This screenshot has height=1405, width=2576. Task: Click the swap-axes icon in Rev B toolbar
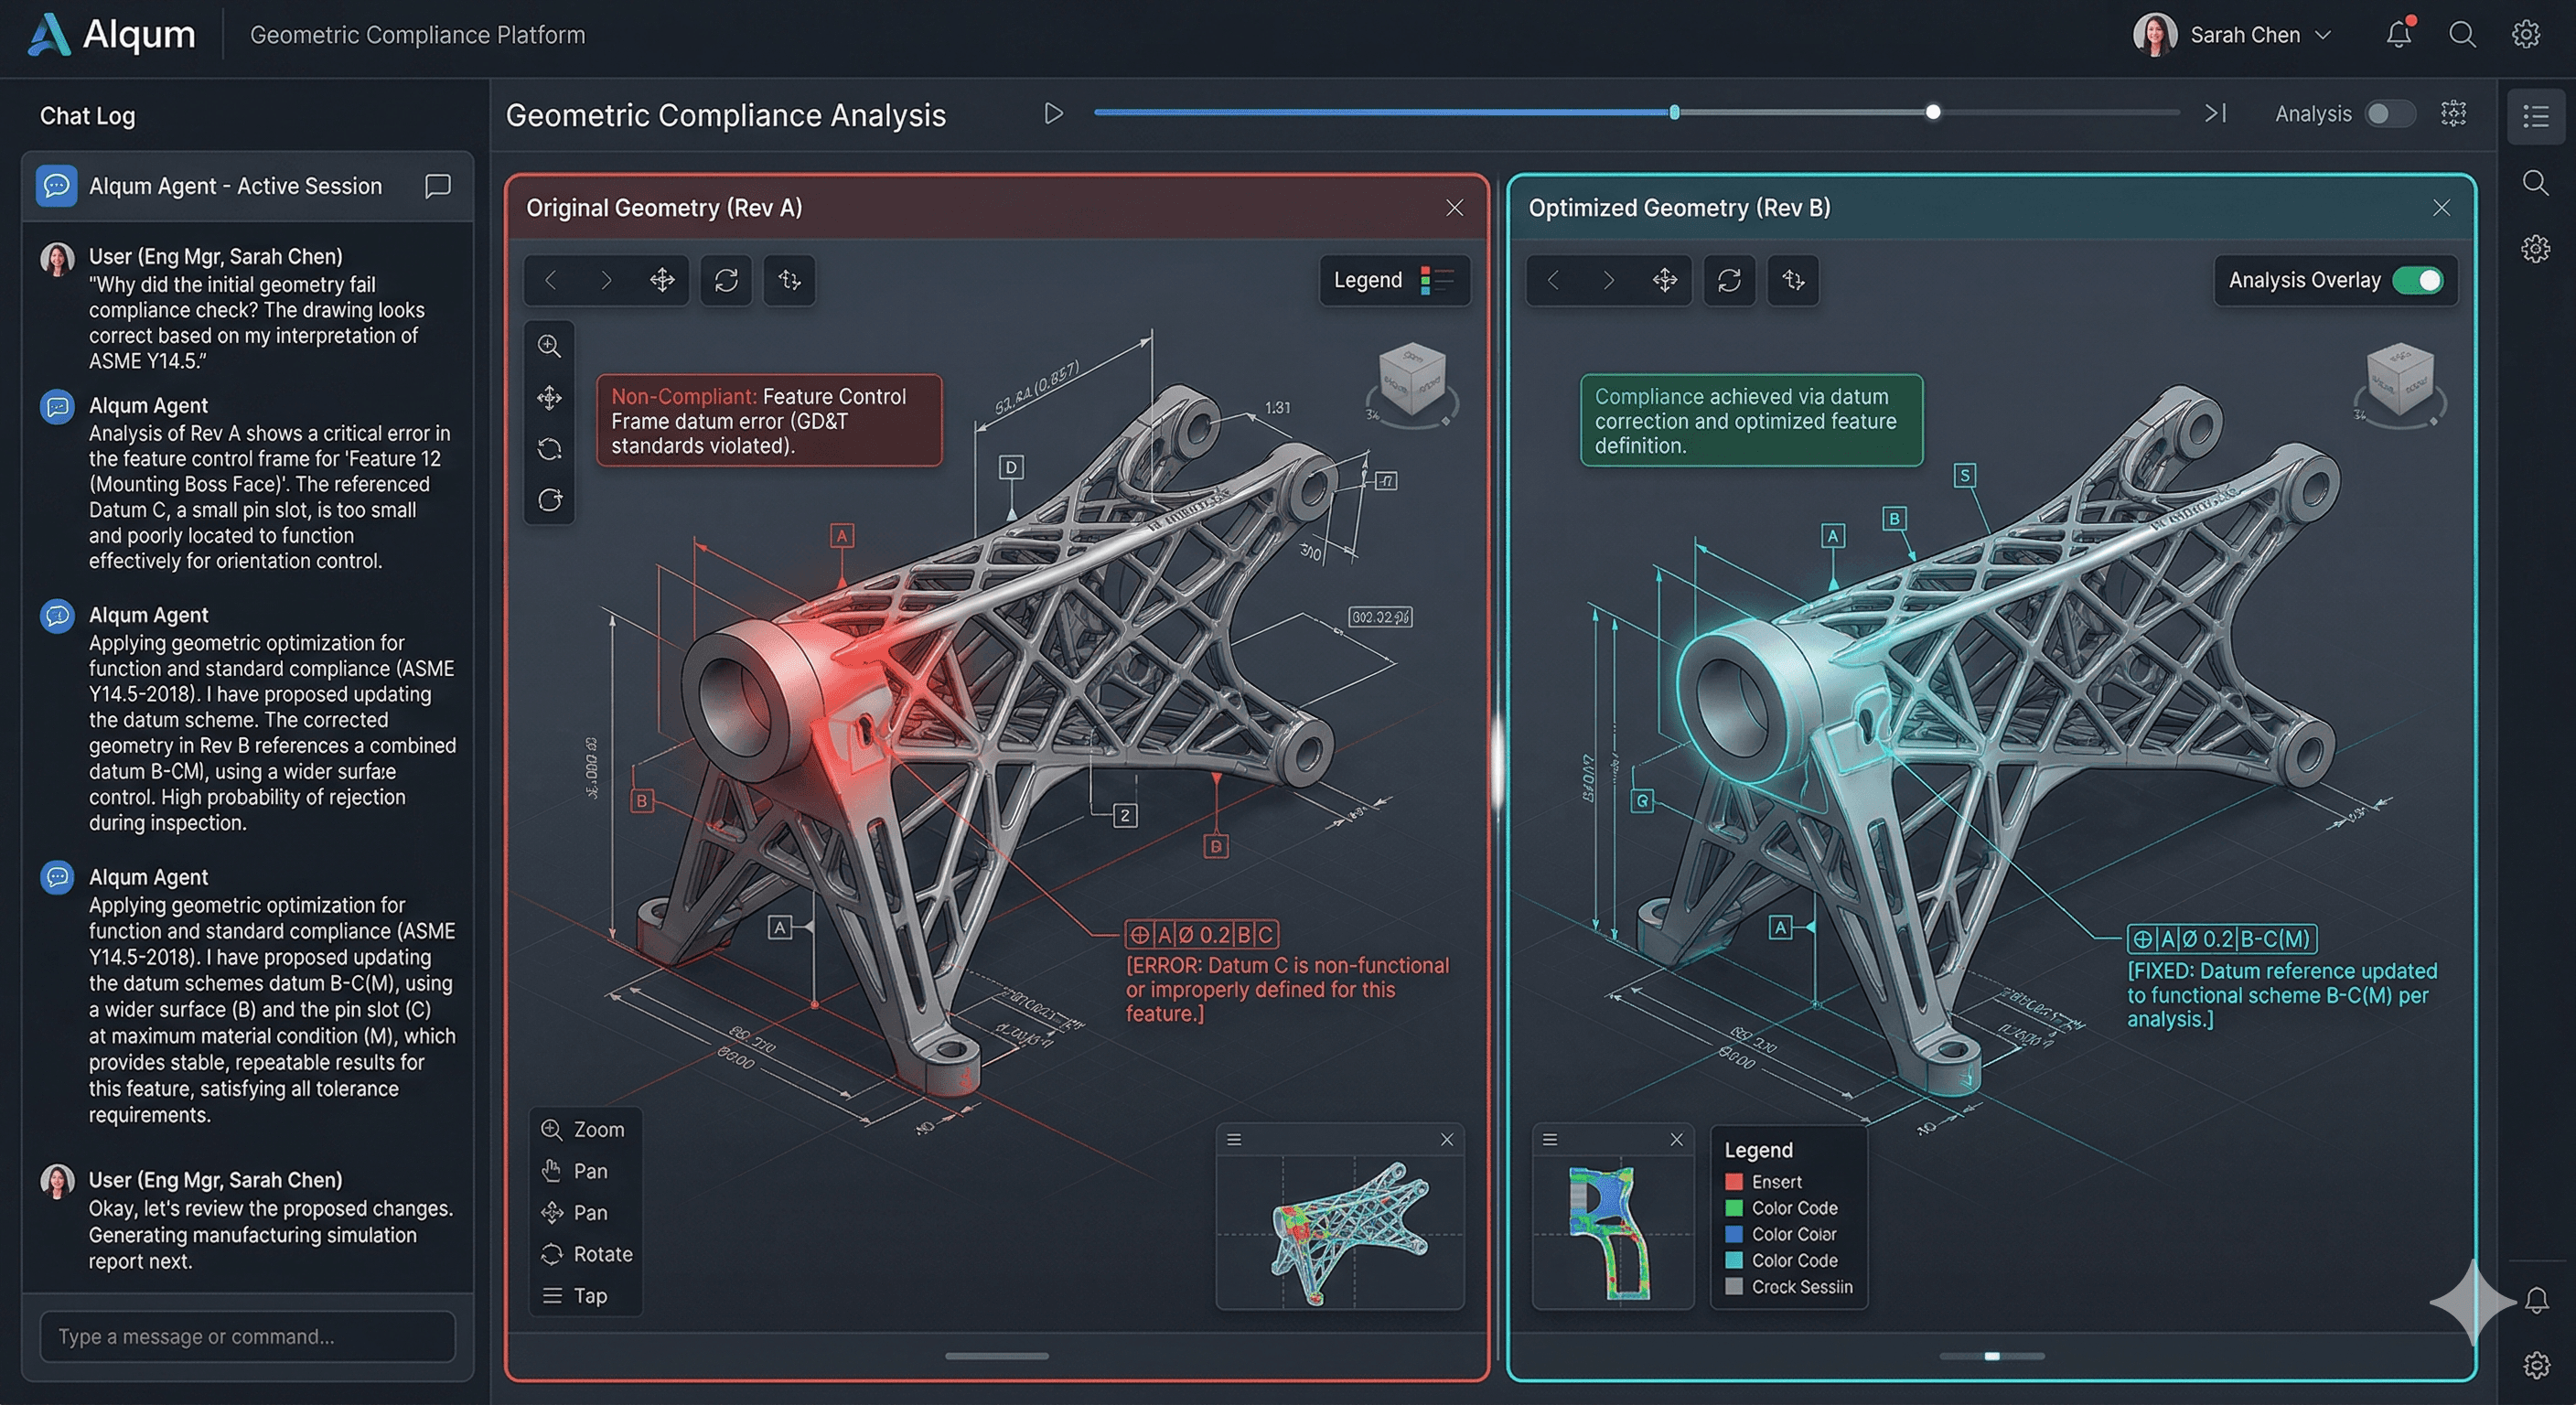pyautogui.click(x=1792, y=281)
